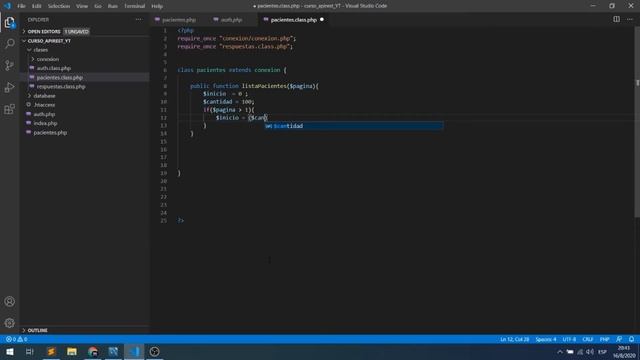Open the View menu

(x=82, y=6)
